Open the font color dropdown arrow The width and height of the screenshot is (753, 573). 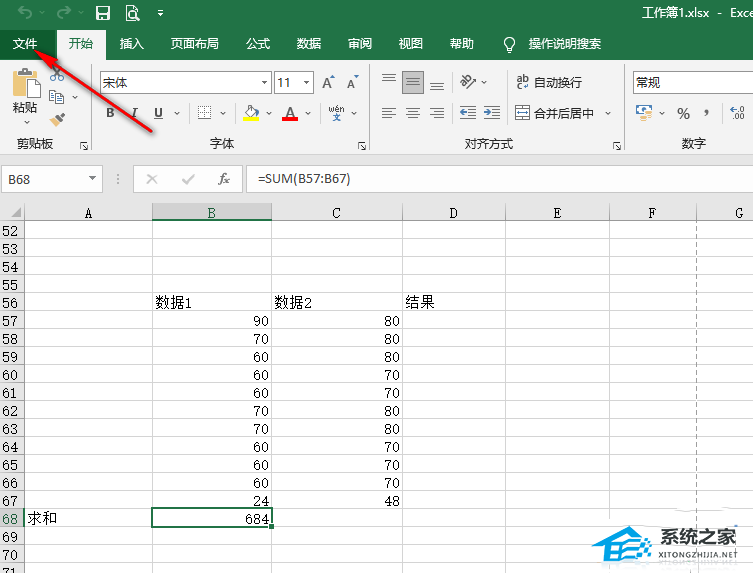click(x=308, y=113)
